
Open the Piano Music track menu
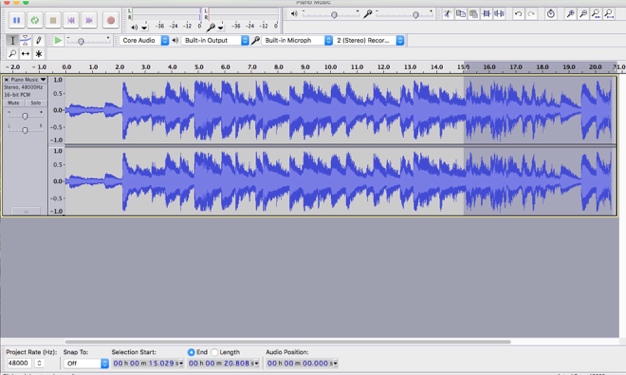click(x=28, y=80)
